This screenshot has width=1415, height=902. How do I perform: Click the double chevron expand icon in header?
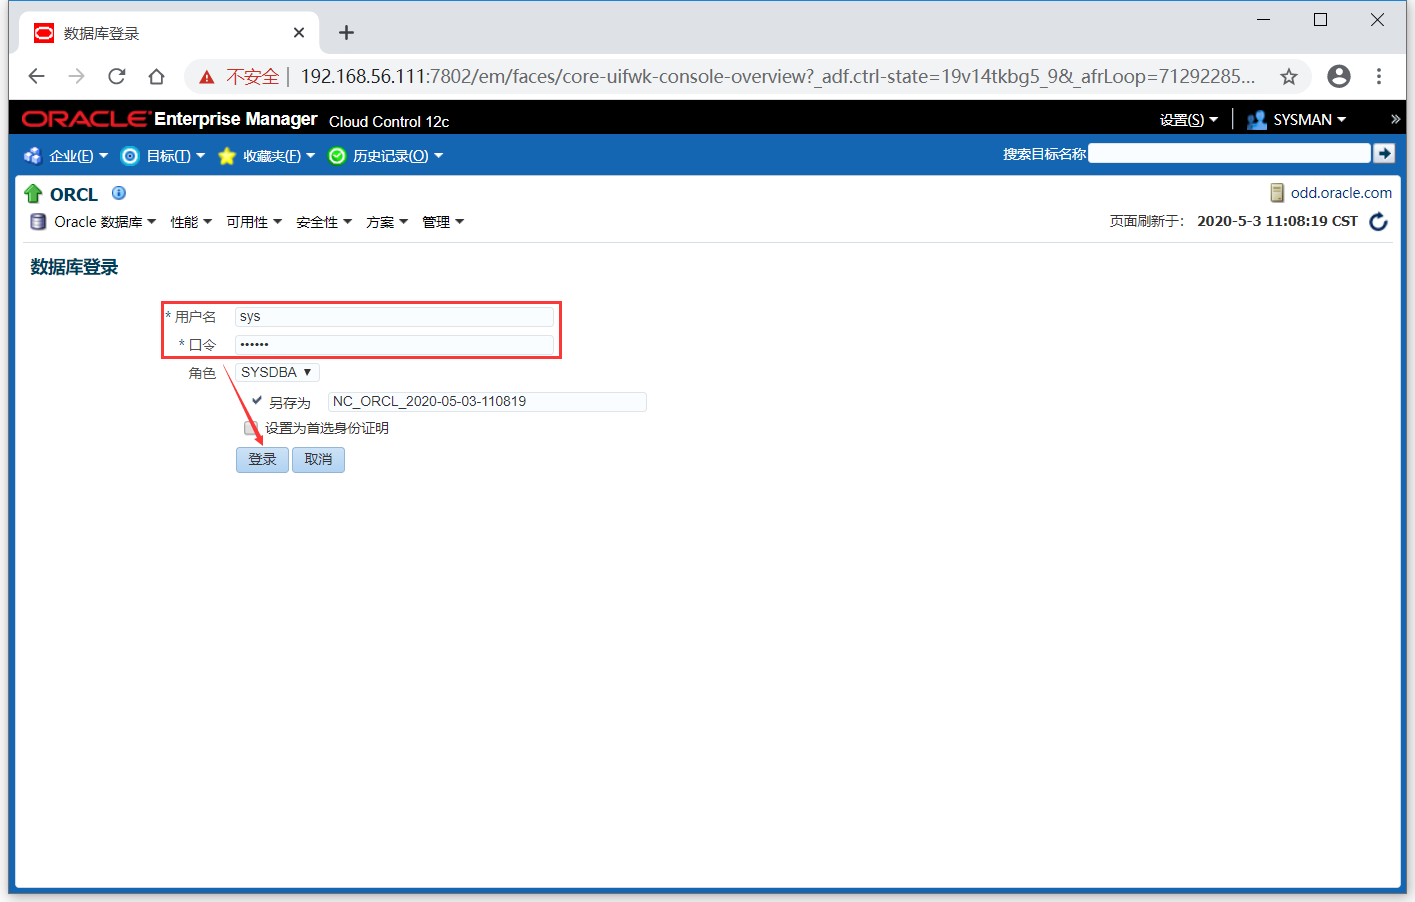(x=1395, y=119)
